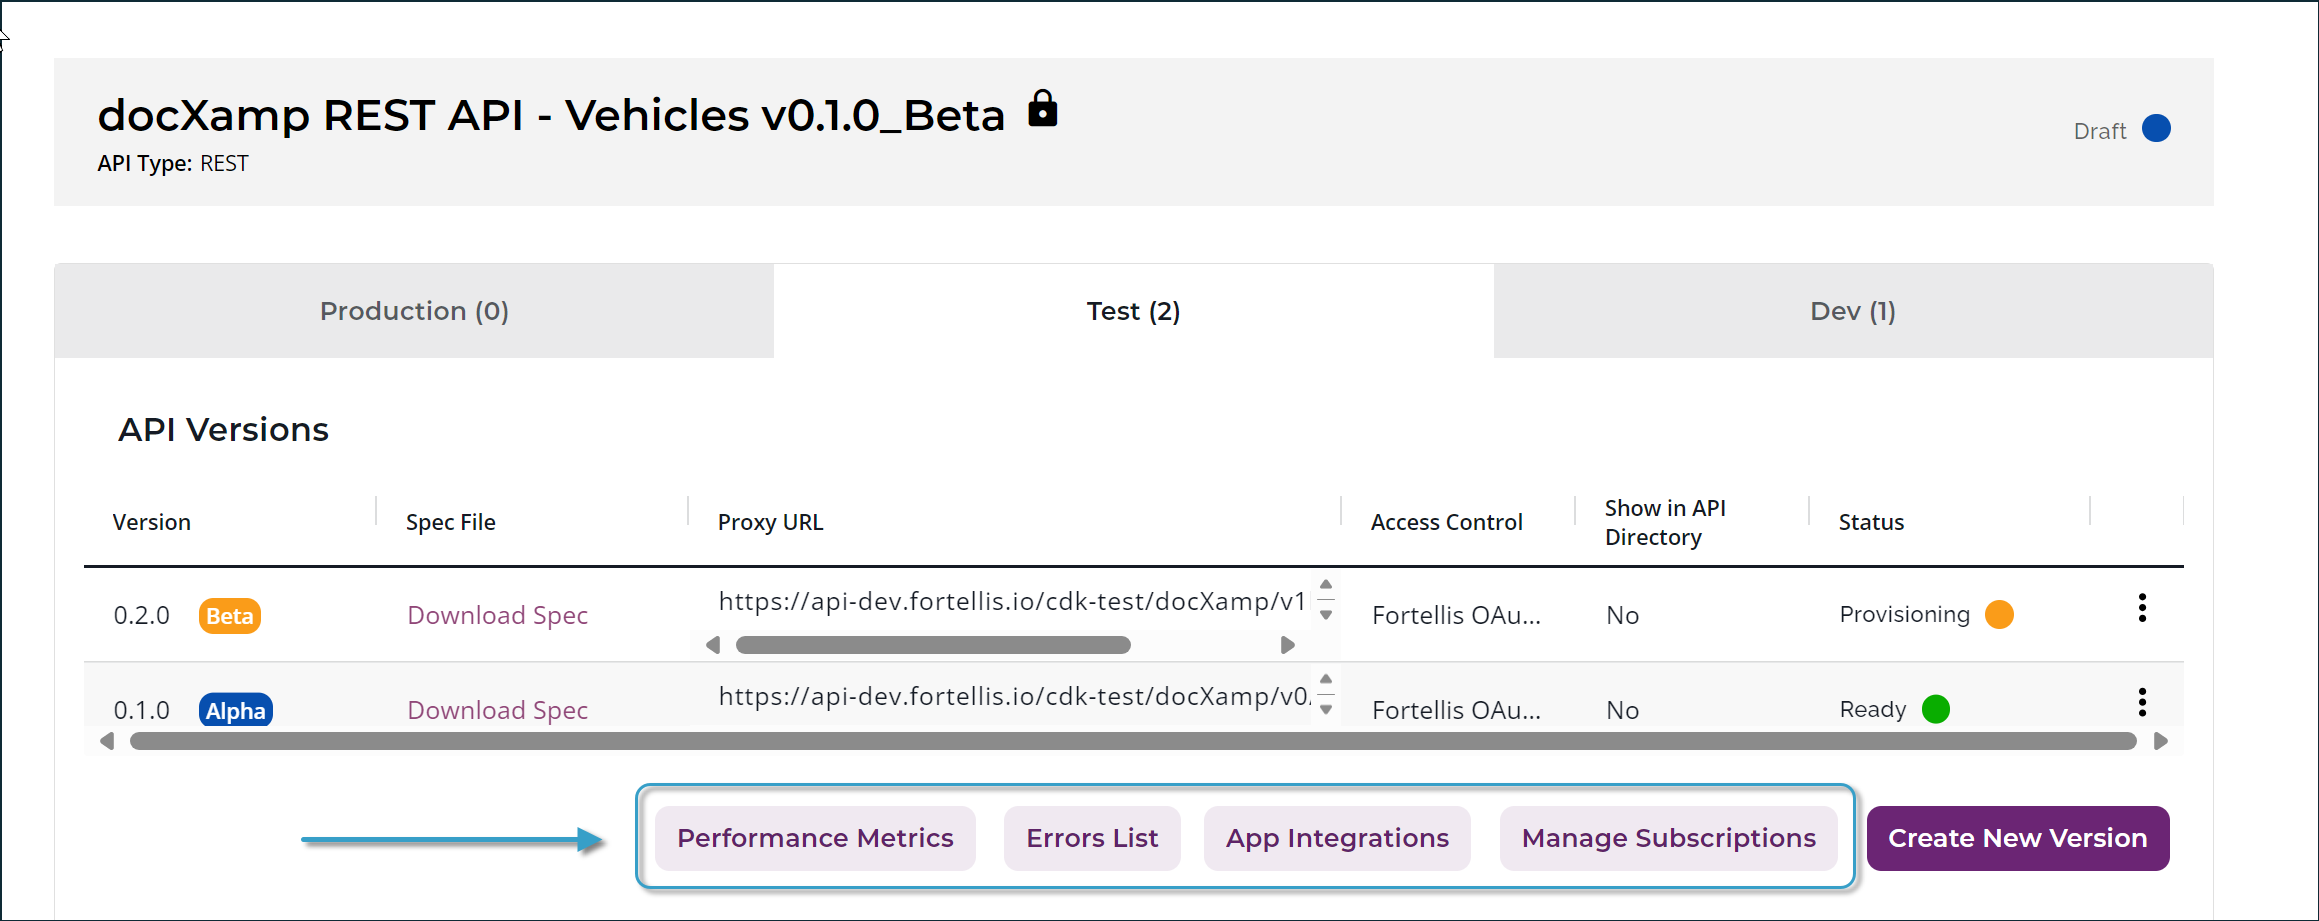This screenshot has width=2319, height=921.
Task: Open the kebab menu for version 0.1.0
Action: 2141,703
